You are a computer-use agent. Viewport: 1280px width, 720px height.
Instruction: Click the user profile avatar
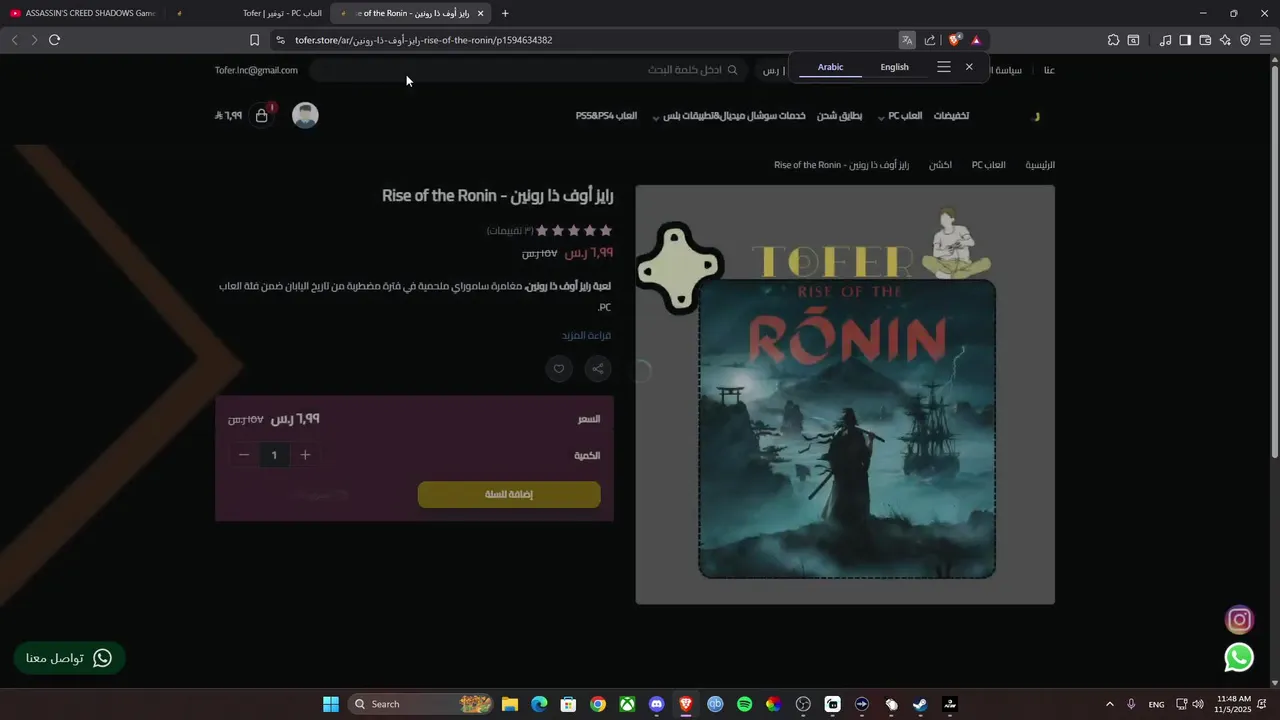[305, 115]
